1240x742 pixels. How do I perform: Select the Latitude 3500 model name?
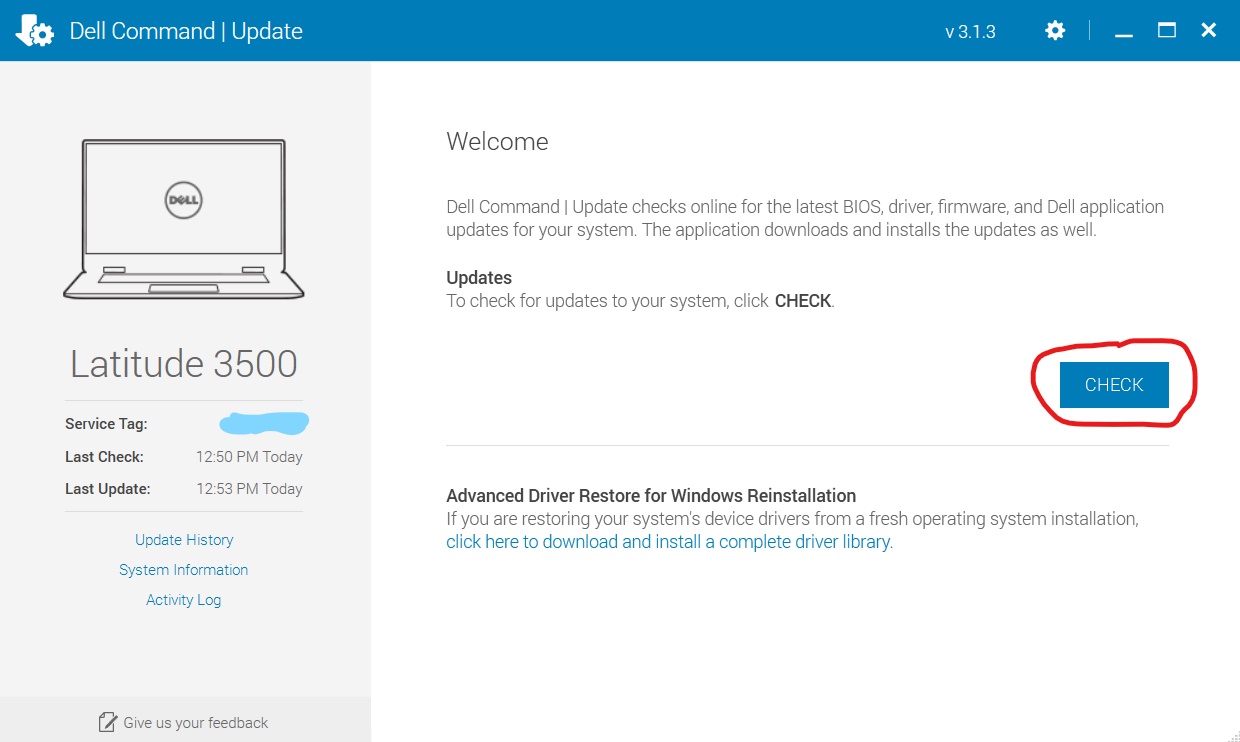click(184, 363)
